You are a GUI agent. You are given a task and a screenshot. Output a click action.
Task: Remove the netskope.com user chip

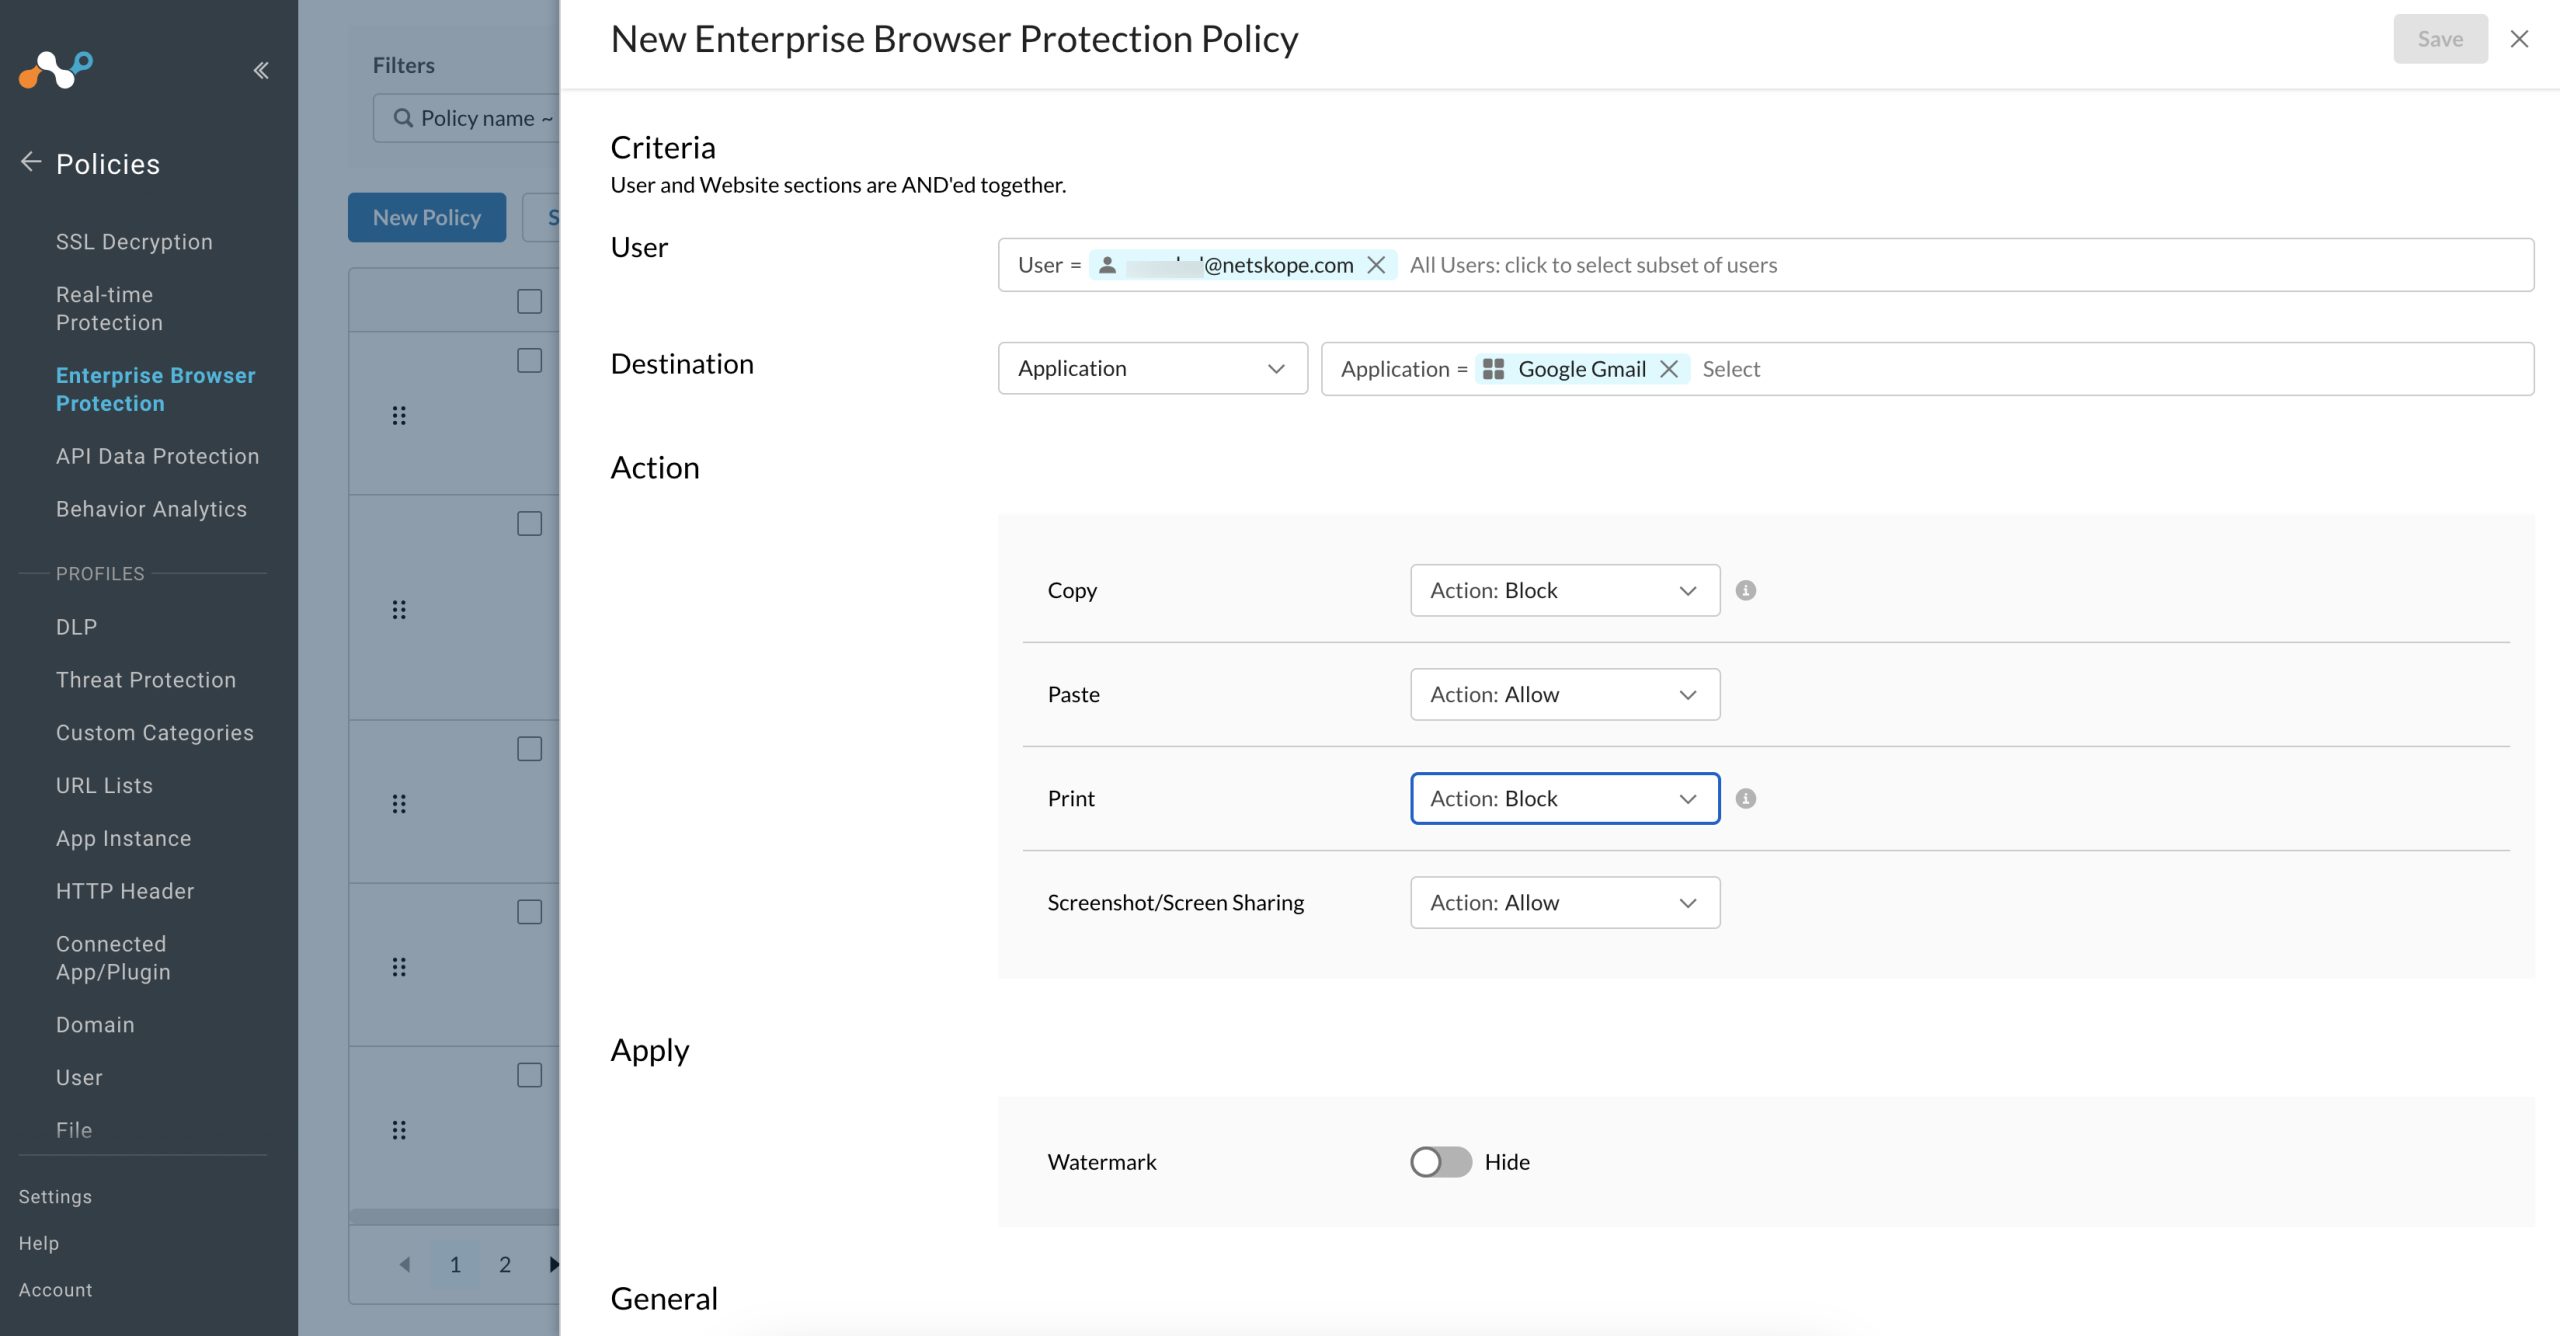click(1376, 265)
